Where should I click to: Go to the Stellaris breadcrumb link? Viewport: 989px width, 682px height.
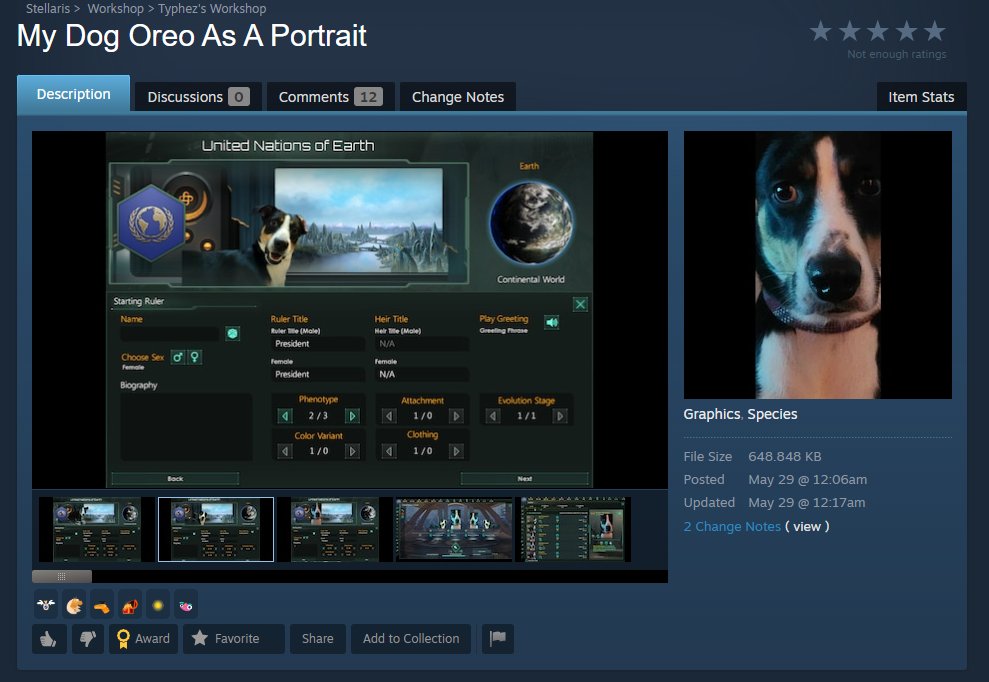(48, 8)
